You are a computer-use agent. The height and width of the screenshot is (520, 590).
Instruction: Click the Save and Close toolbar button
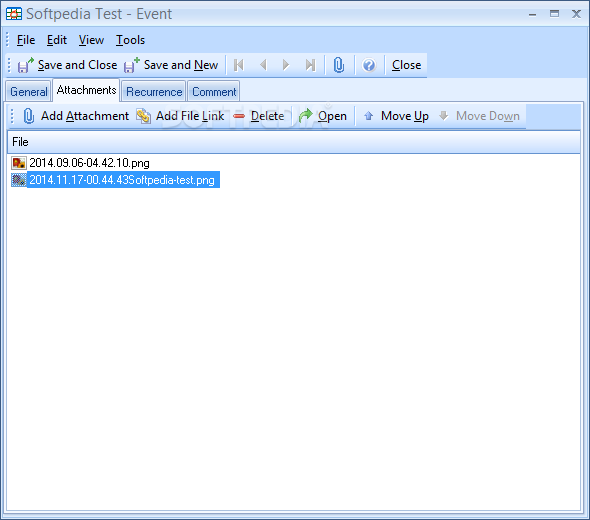coord(67,65)
